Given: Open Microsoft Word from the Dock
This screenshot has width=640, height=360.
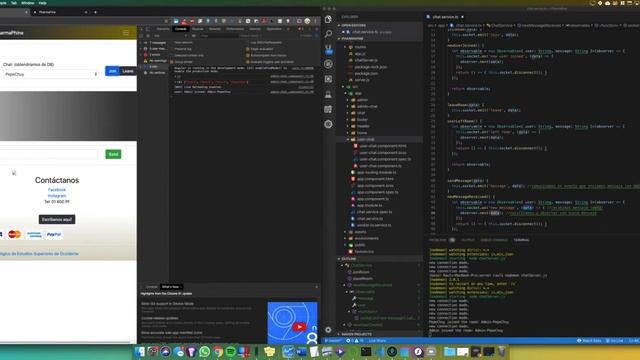Looking at the screenshot, I should pos(301,351).
